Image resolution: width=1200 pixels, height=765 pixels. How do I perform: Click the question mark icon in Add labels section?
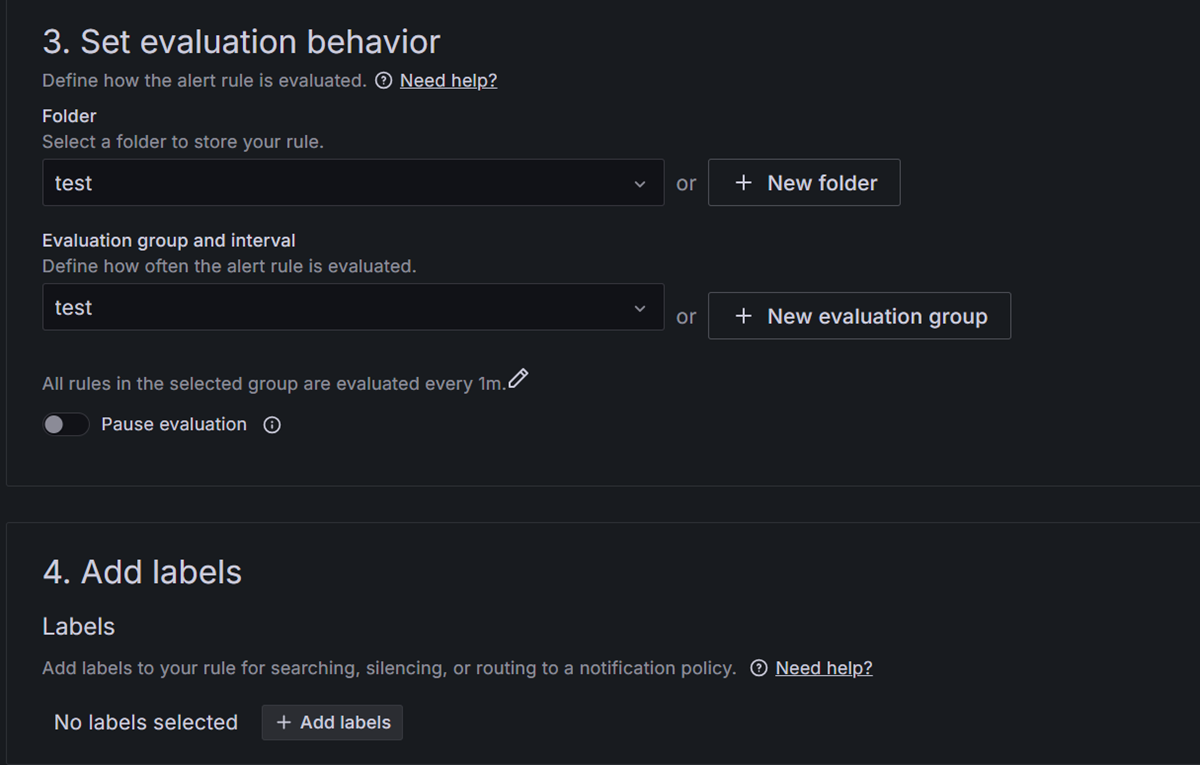pos(759,668)
